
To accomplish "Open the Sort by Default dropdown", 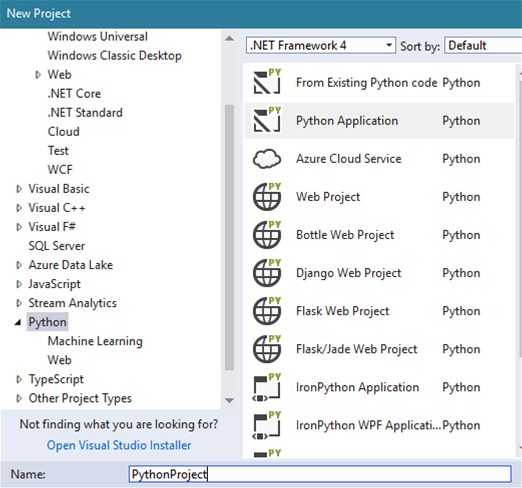I will click(483, 45).
